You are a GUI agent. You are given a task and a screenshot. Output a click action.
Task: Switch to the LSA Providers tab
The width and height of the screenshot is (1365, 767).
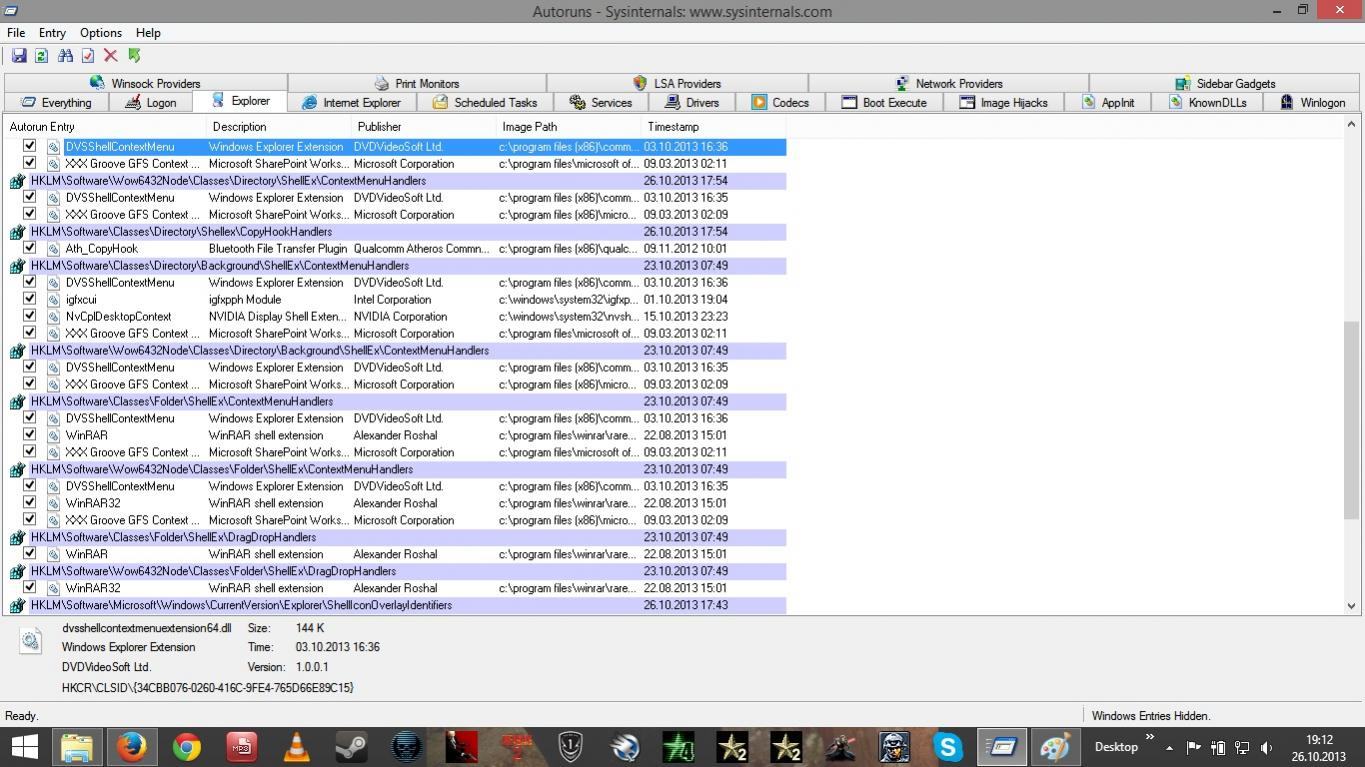click(677, 83)
